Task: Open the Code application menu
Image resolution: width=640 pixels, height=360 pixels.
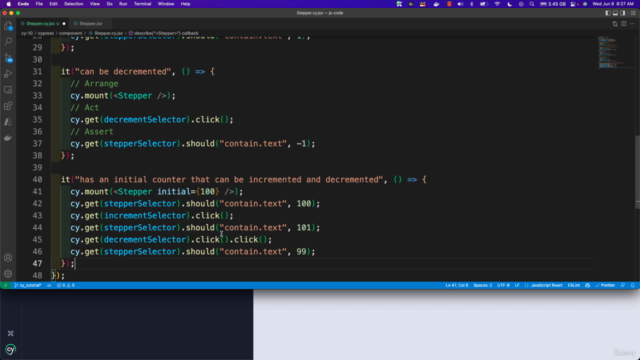Action: [x=23, y=4]
